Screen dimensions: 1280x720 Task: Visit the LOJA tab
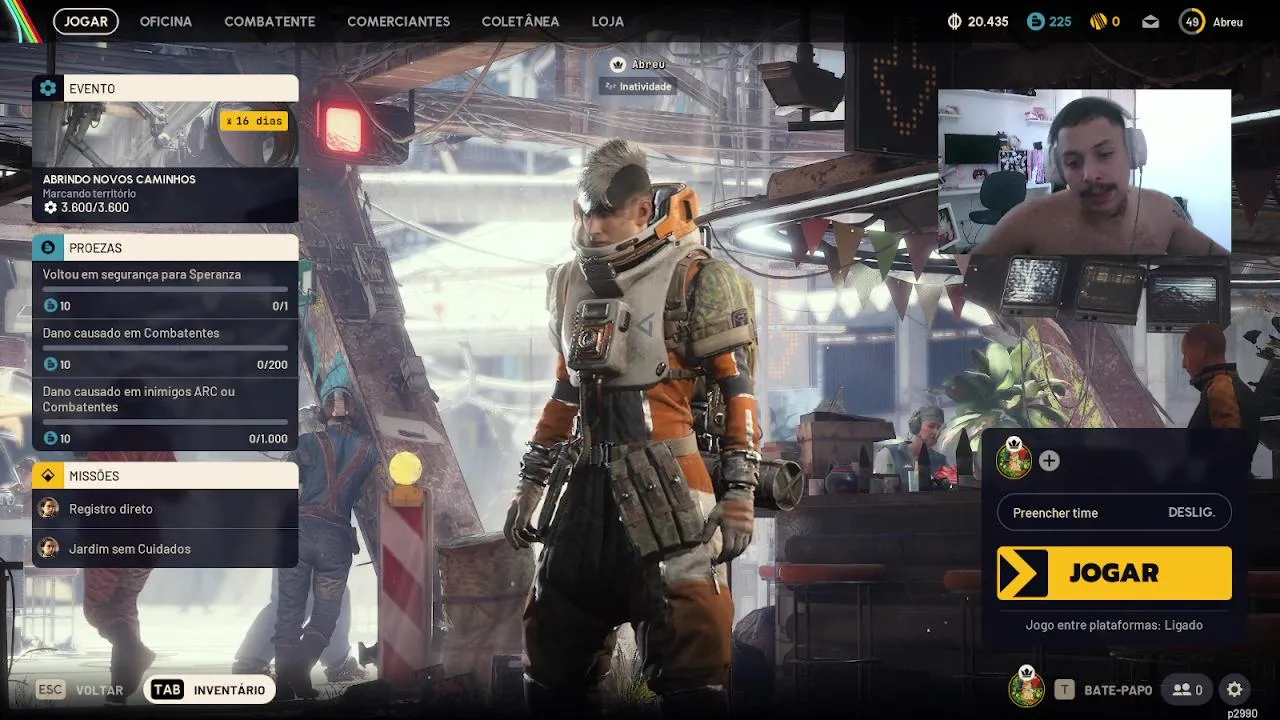pyautogui.click(x=607, y=21)
